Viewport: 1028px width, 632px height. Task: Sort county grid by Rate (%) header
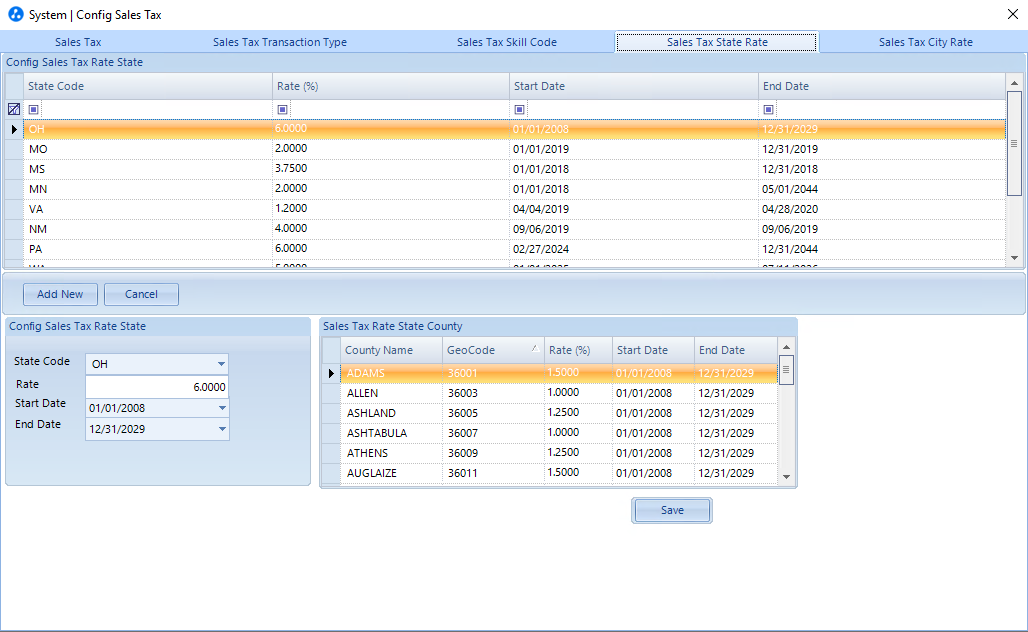click(578, 350)
